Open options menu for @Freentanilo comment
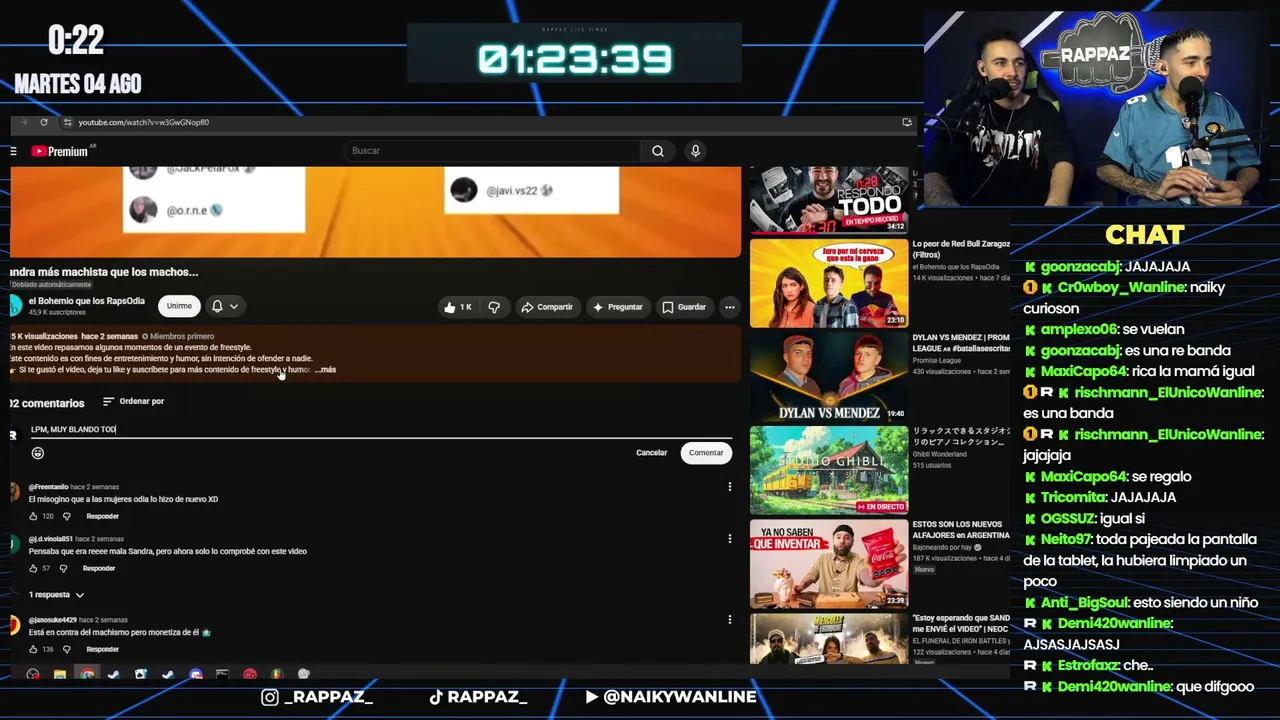 click(730, 487)
